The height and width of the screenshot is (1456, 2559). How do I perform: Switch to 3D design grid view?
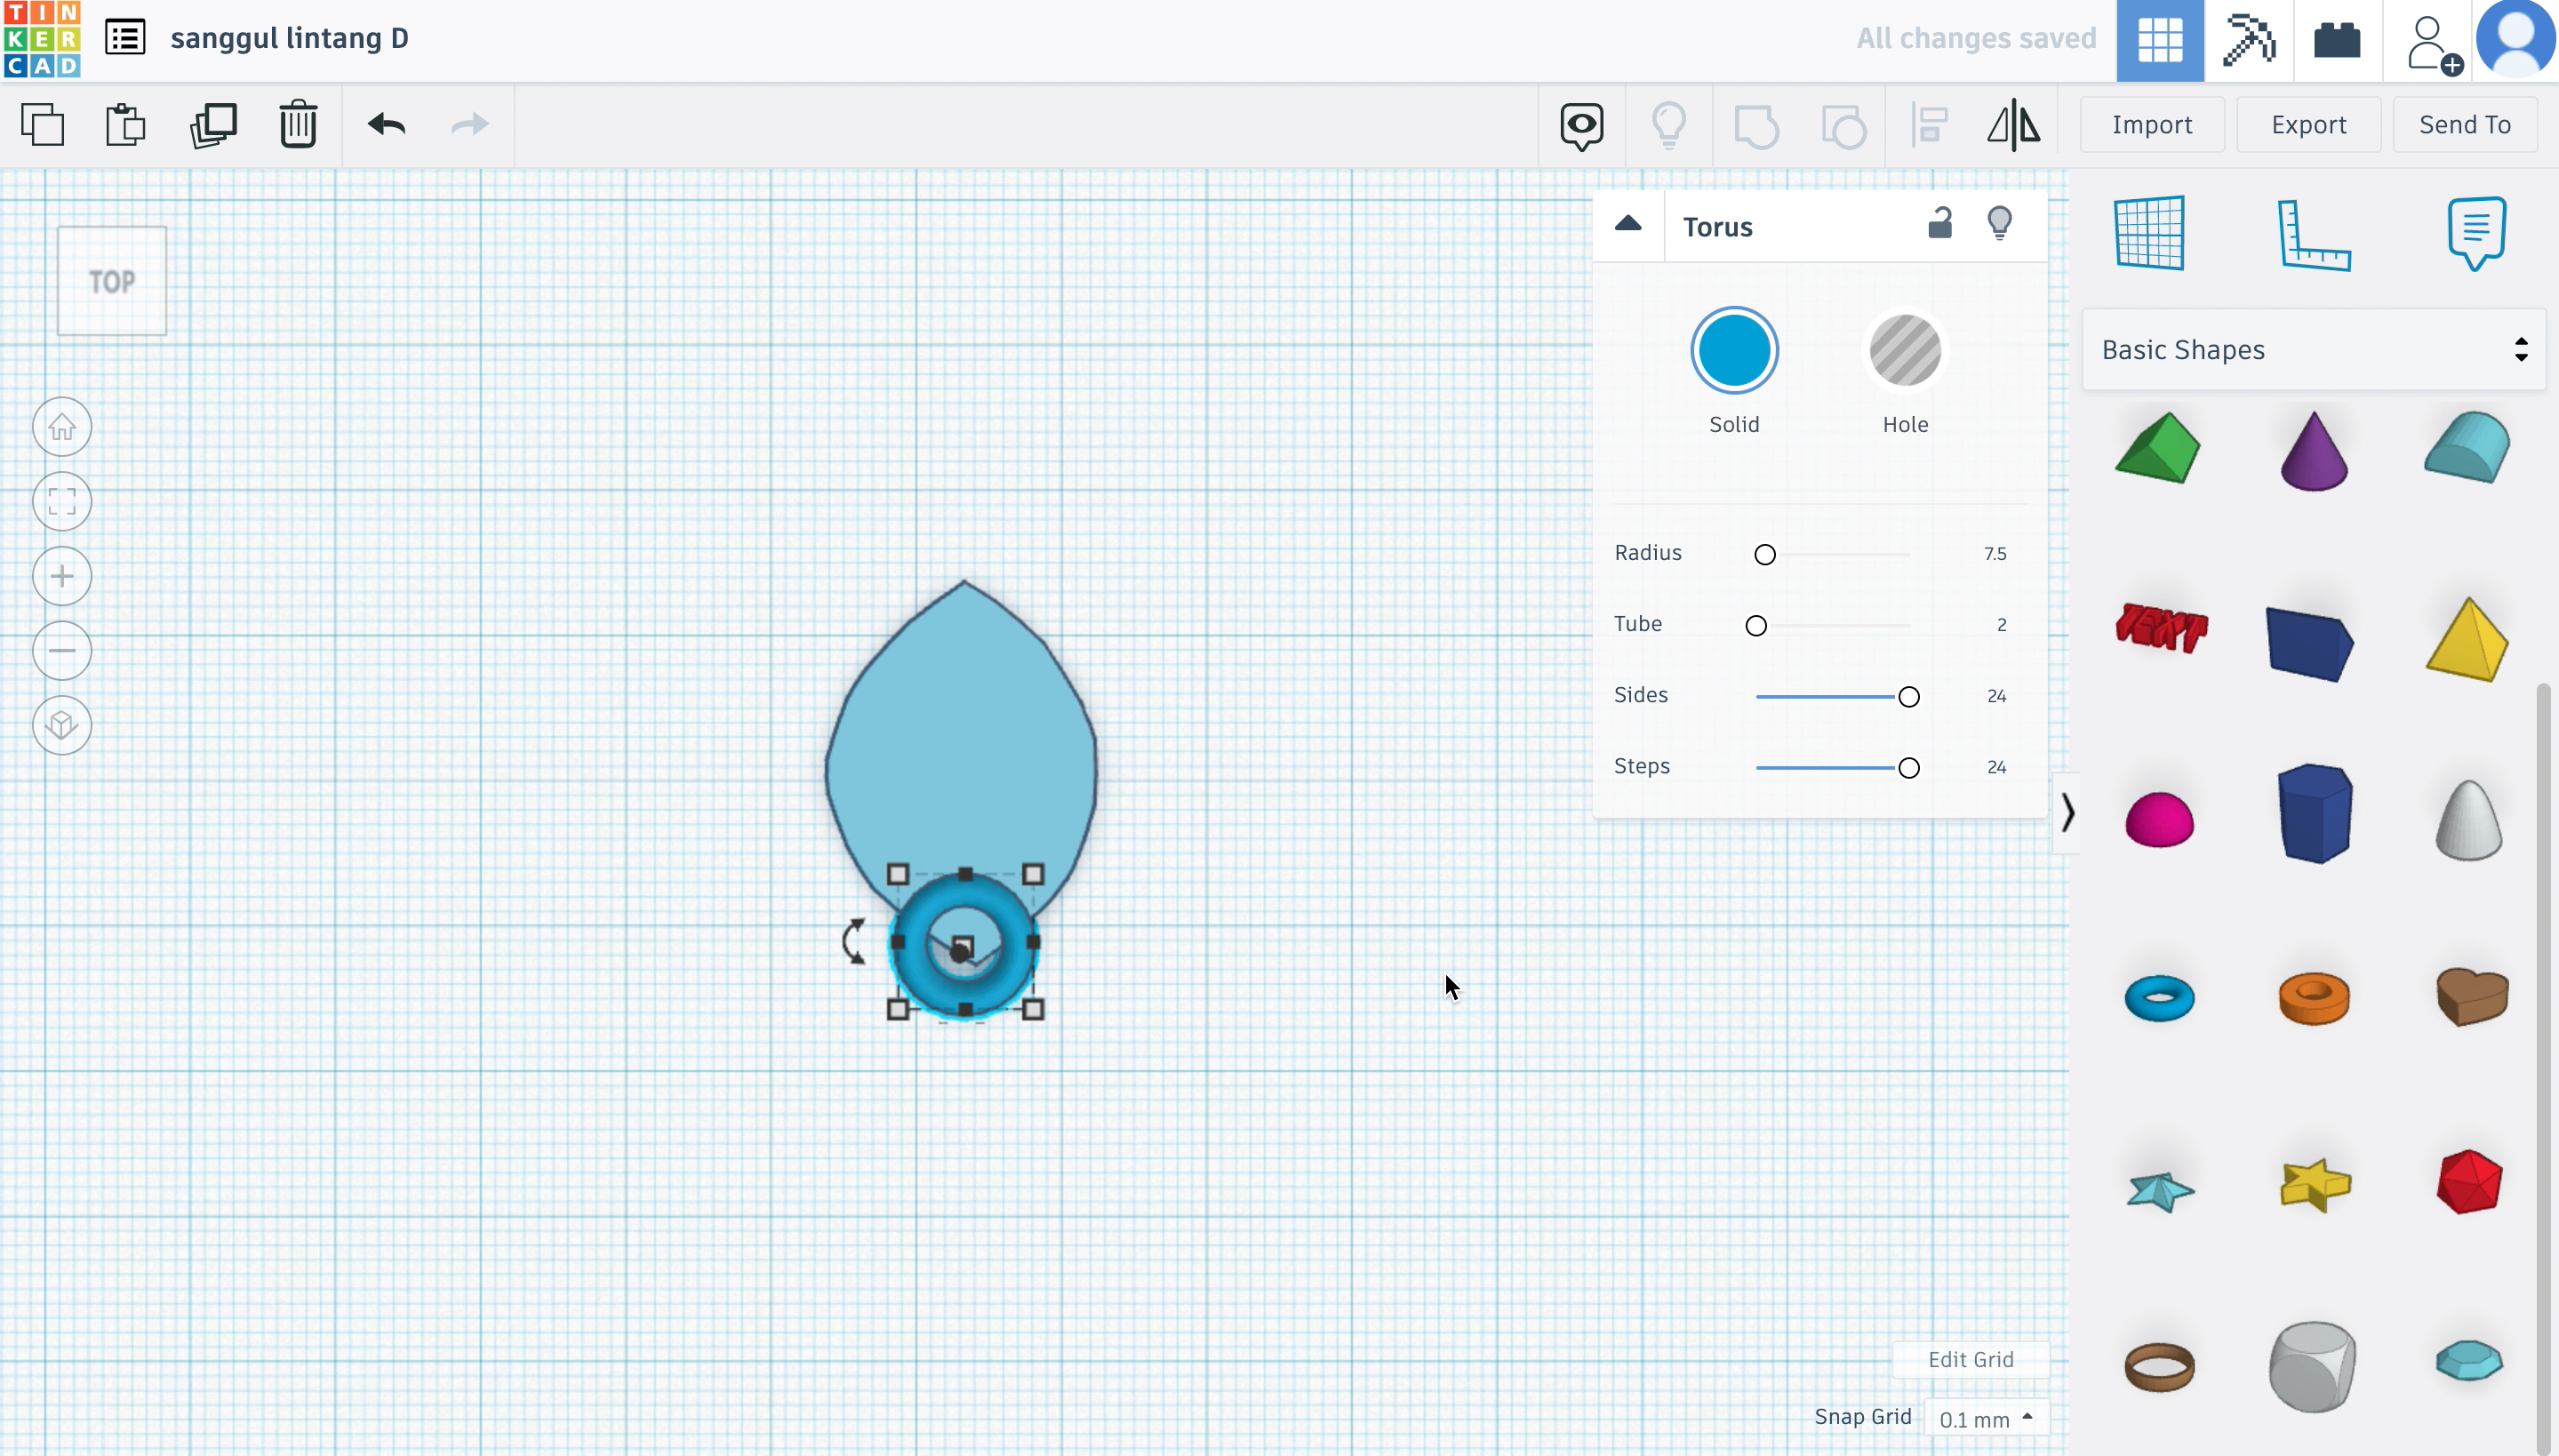point(2160,40)
